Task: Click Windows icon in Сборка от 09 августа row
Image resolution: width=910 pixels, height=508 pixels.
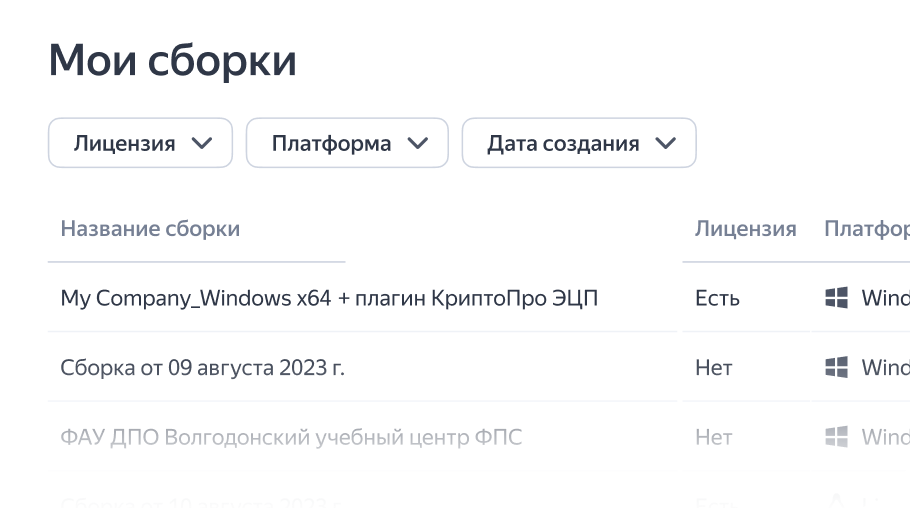Action: (836, 368)
